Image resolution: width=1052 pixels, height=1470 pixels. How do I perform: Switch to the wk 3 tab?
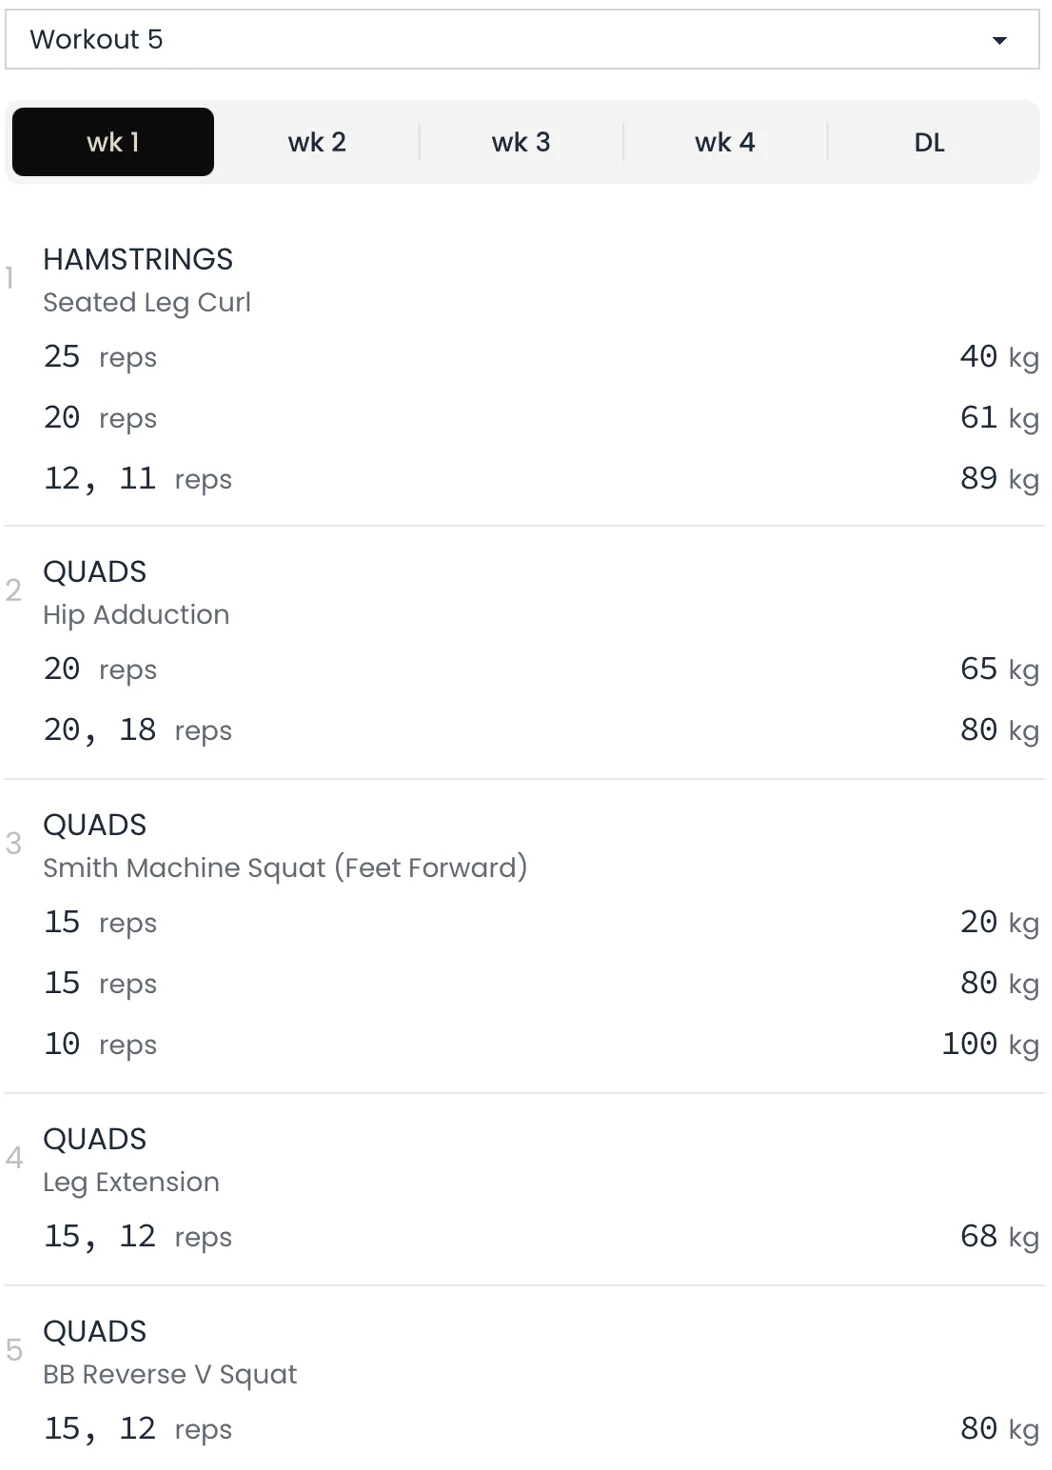pos(521,142)
